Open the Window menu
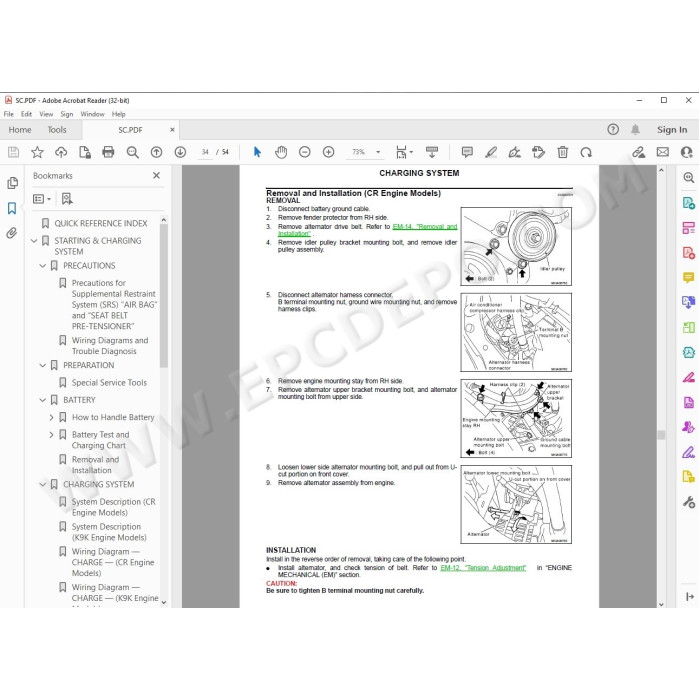 pyautogui.click(x=92, y=114)
